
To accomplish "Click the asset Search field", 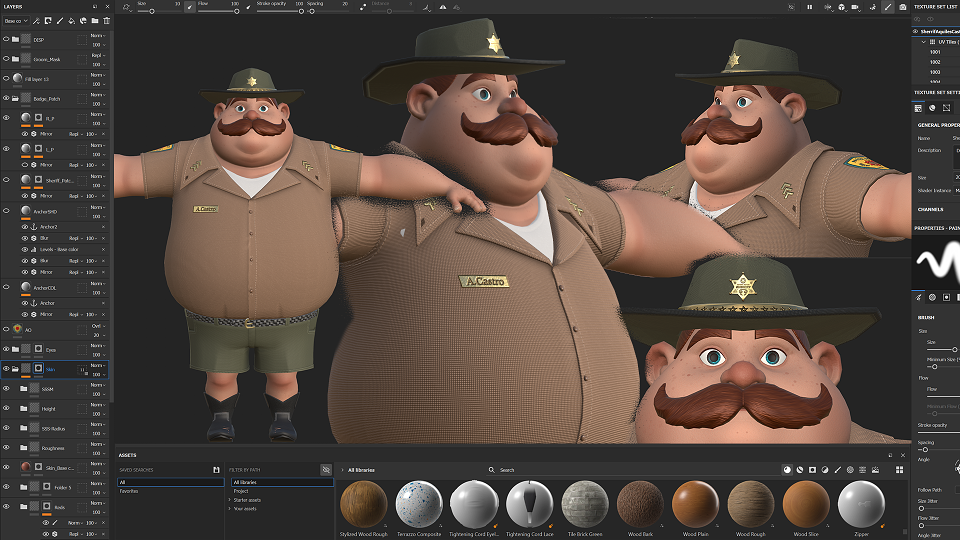I will [631, 470].
